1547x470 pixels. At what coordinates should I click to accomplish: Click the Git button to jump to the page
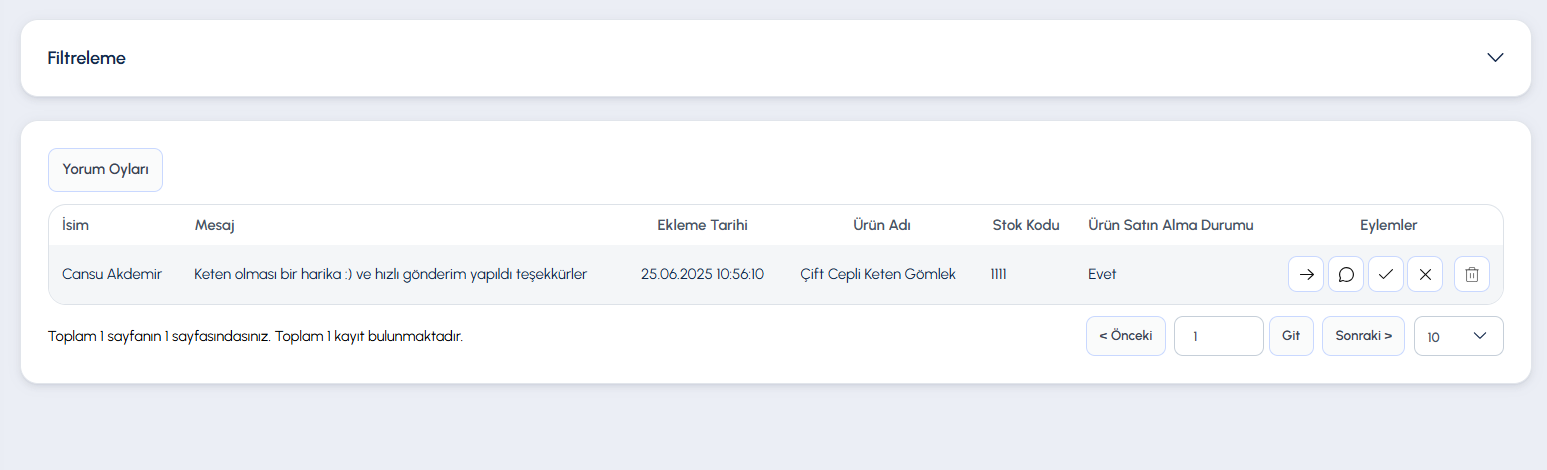click(x=1291, y=336)
